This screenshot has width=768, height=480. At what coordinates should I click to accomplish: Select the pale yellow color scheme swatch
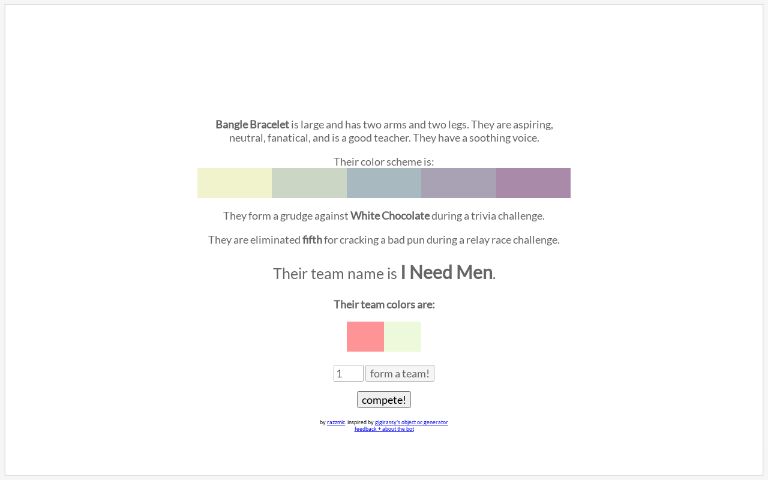[x=235, y=183]
